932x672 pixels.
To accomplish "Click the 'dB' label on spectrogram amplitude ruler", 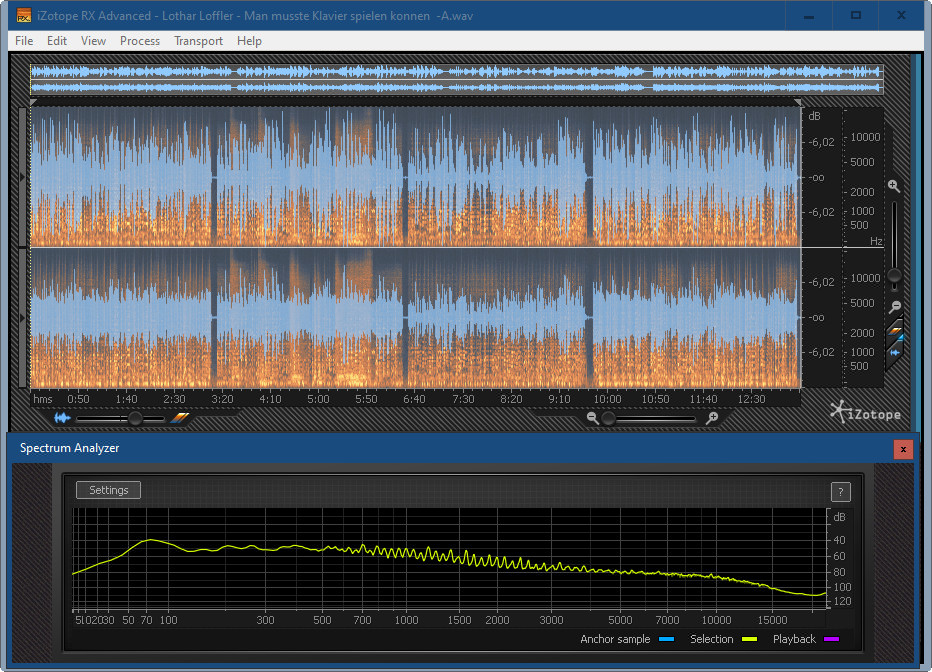I will click(814, 116).
